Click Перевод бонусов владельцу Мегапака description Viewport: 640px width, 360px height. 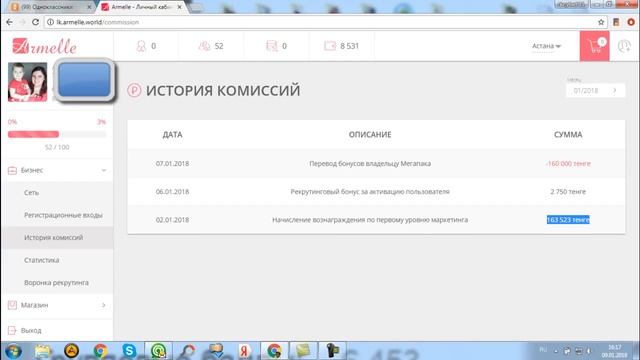(x=370, y=163)
